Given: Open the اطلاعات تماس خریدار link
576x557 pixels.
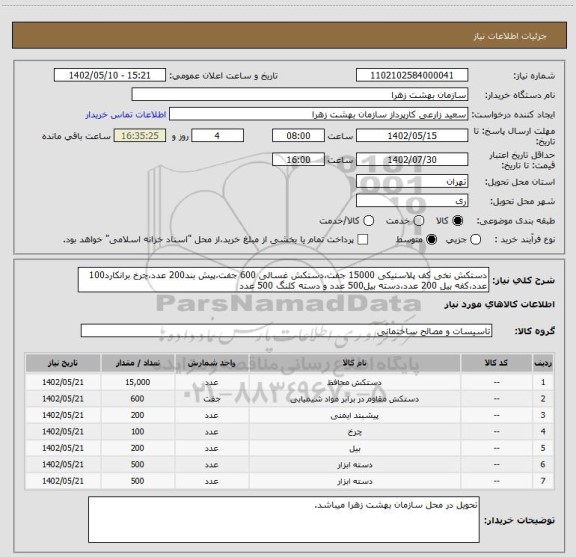Looking at the screenshot, I should 126,115.
